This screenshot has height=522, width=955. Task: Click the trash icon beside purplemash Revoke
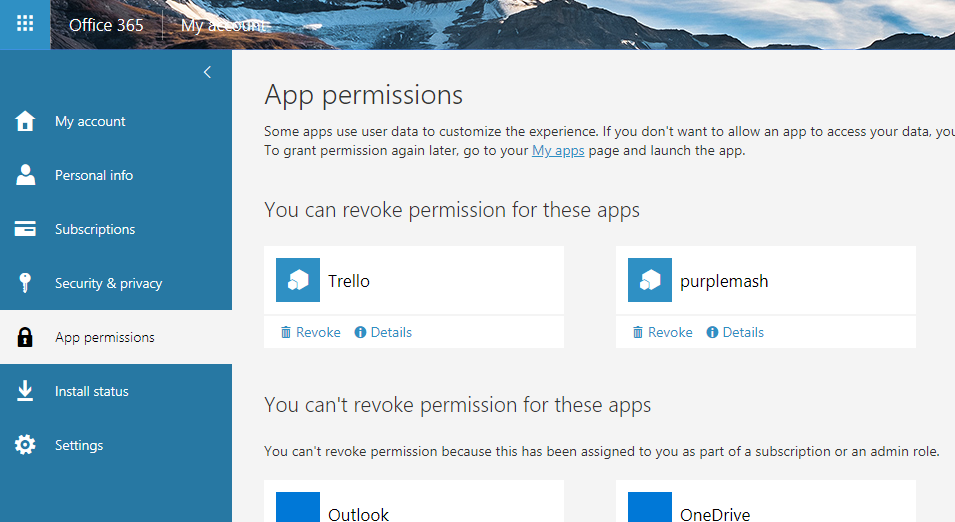click(x=638, y=332)
